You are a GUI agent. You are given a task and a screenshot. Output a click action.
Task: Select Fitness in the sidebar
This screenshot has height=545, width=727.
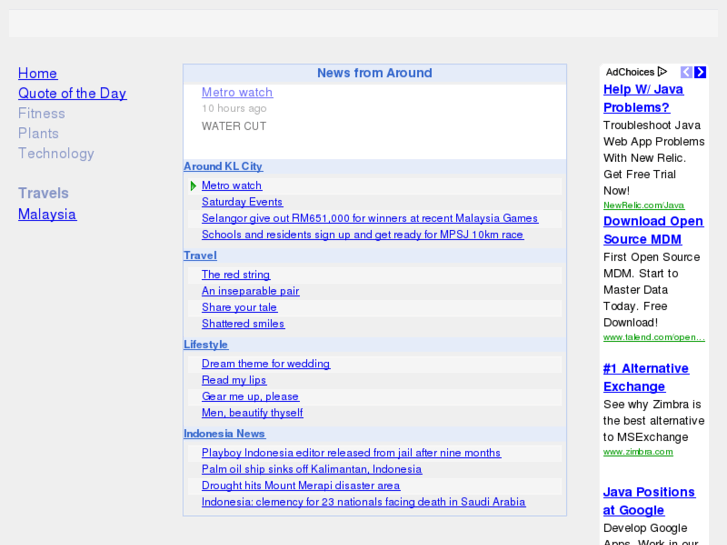(42, 113)
